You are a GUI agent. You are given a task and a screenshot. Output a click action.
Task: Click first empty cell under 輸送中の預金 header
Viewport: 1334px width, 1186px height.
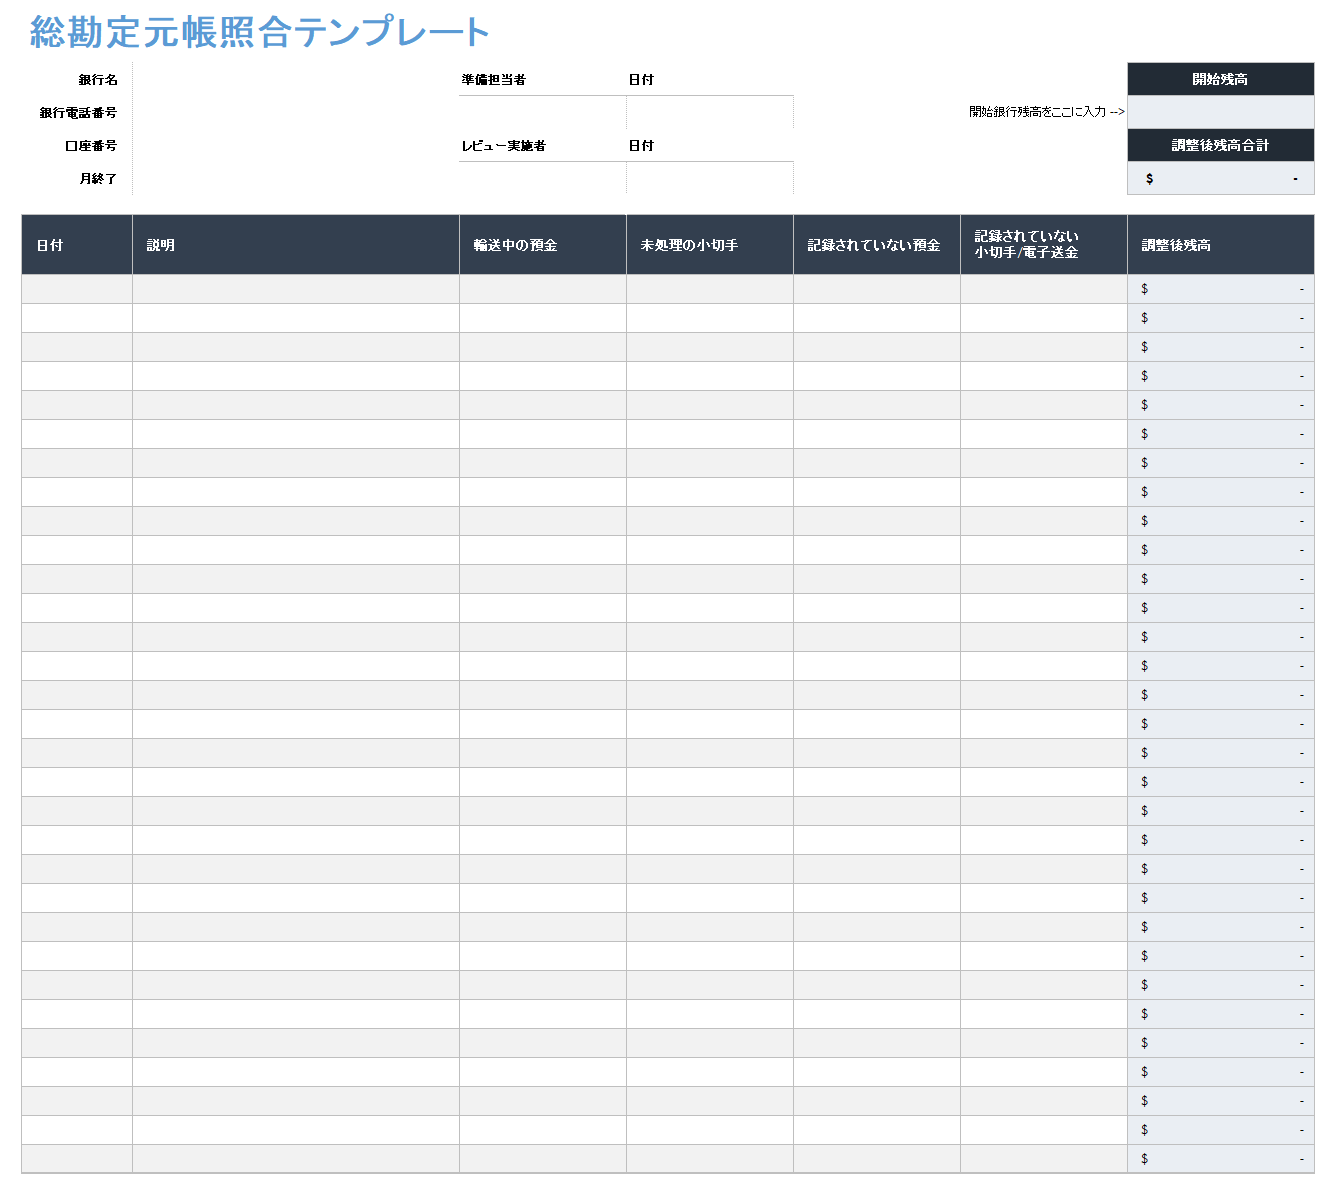click(x=543, y=289)
